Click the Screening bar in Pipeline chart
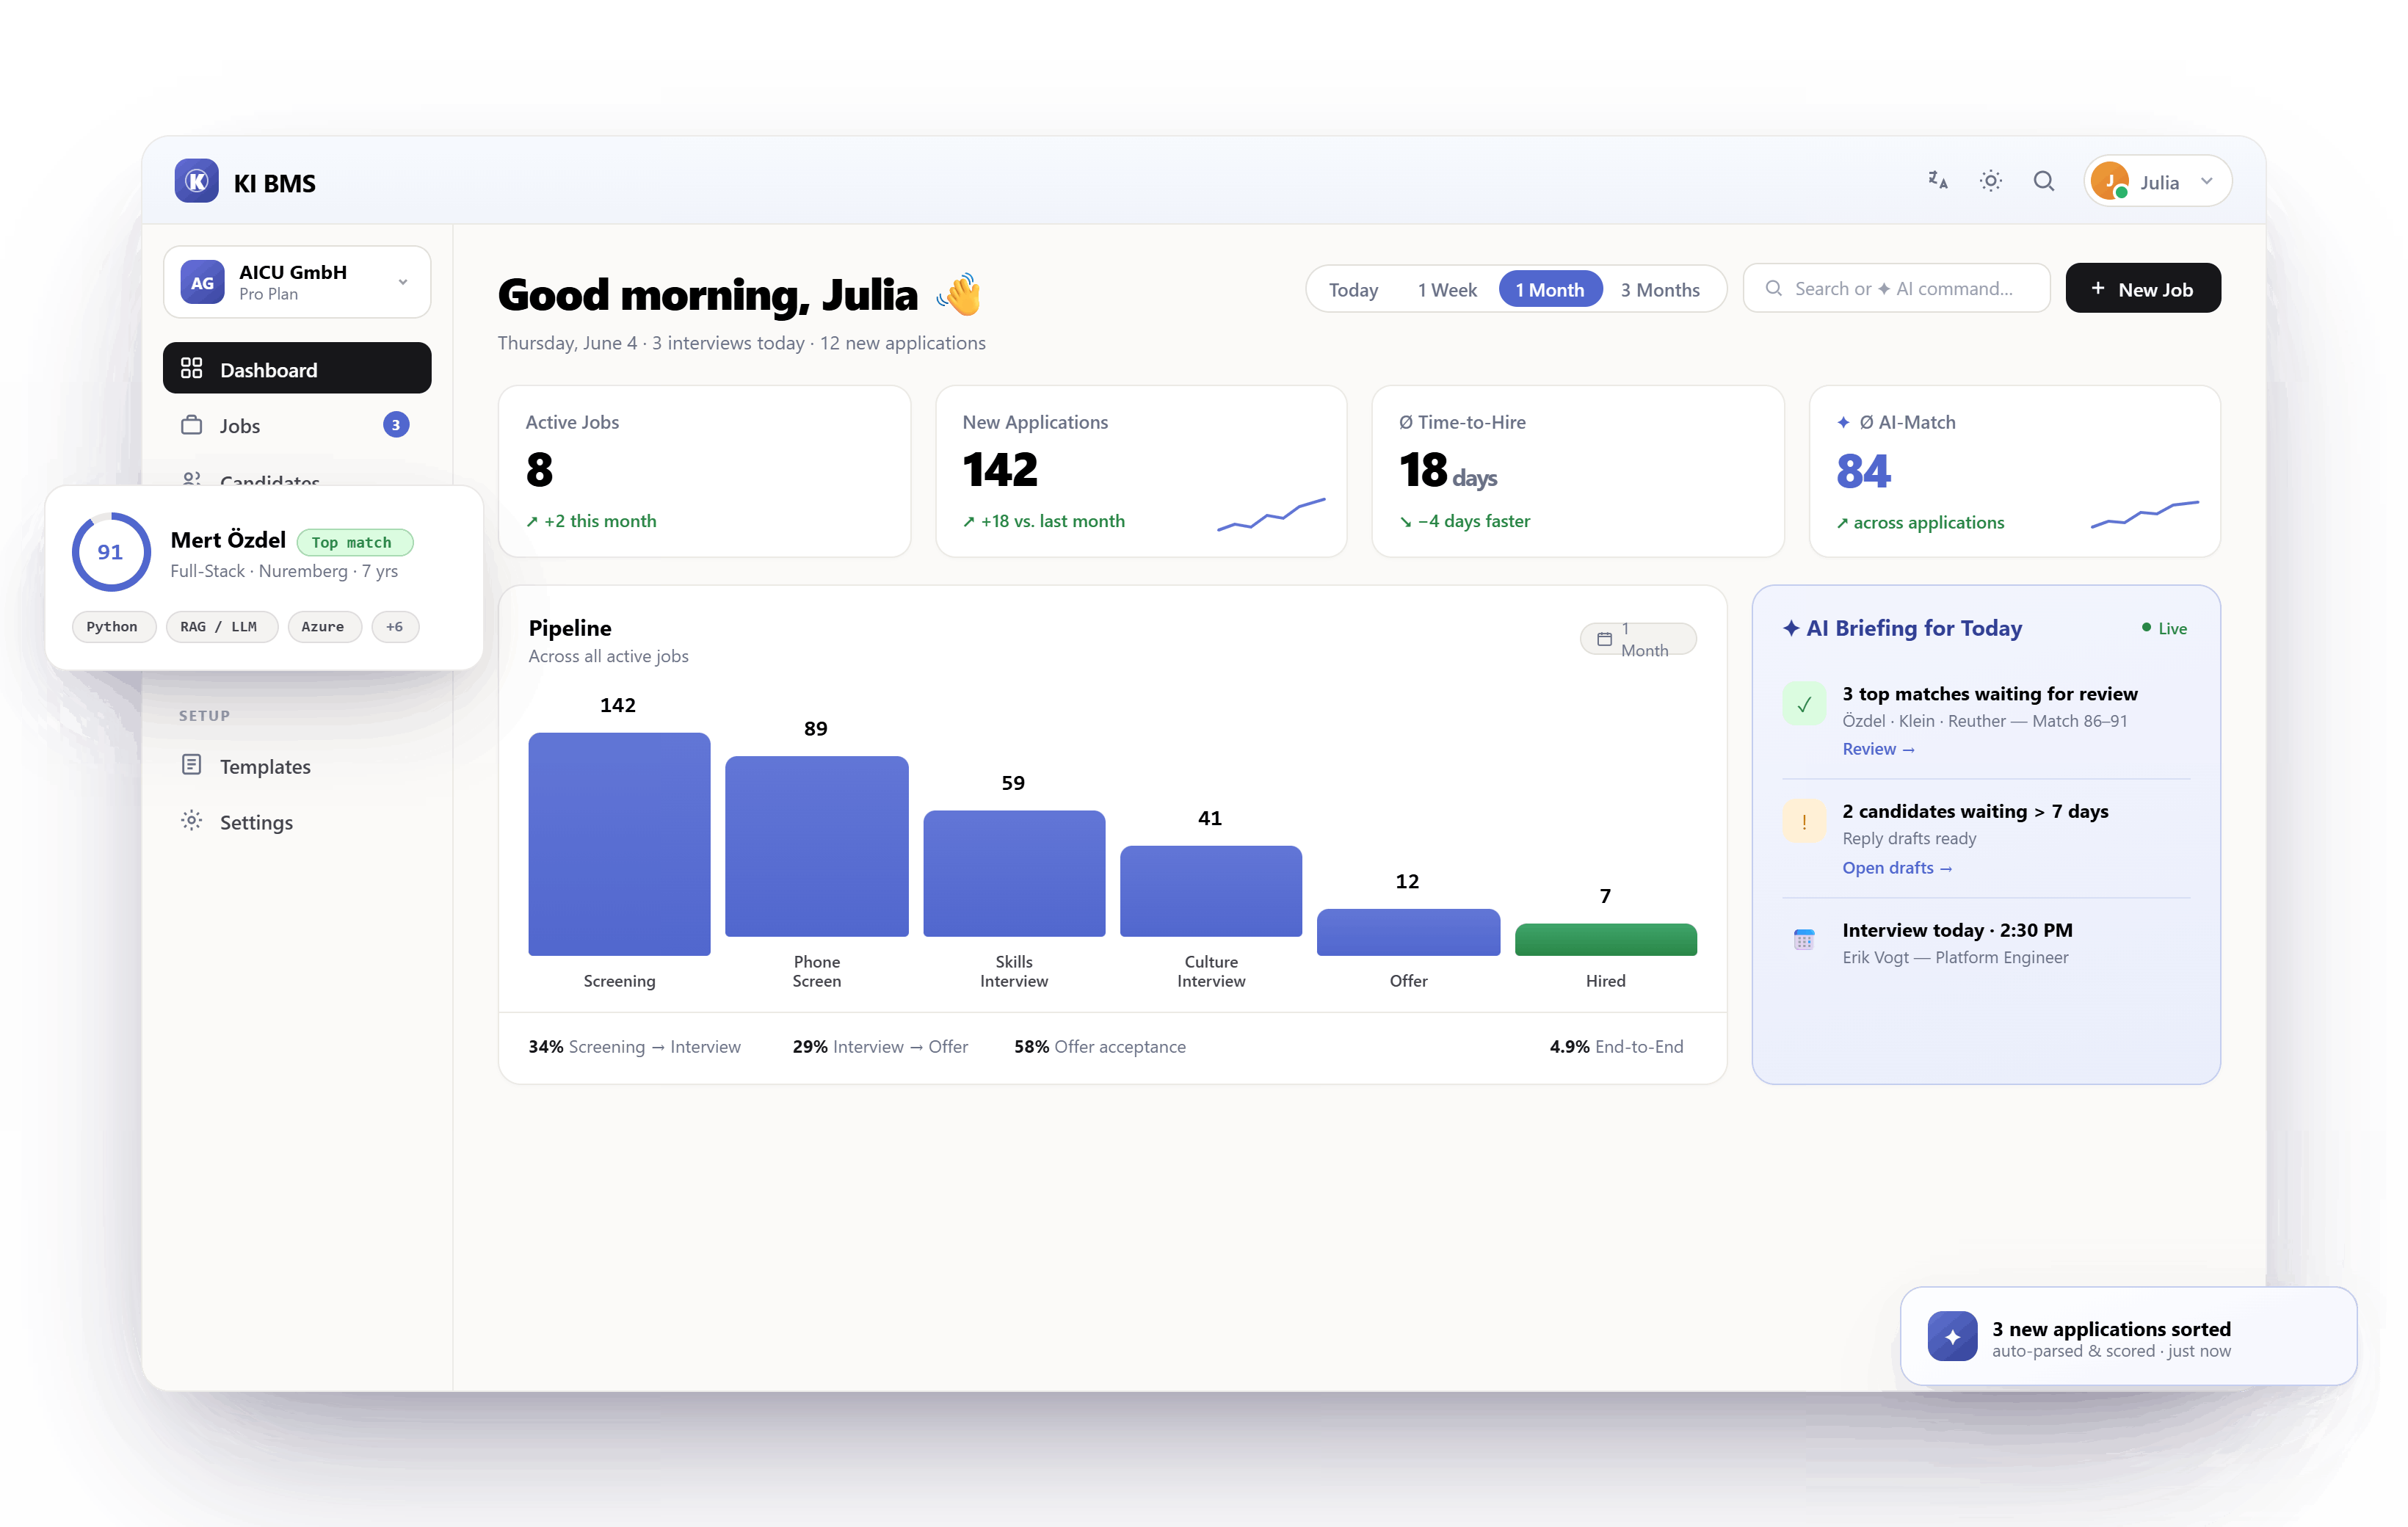2408x1527 pixels. [x=619, y=844]
